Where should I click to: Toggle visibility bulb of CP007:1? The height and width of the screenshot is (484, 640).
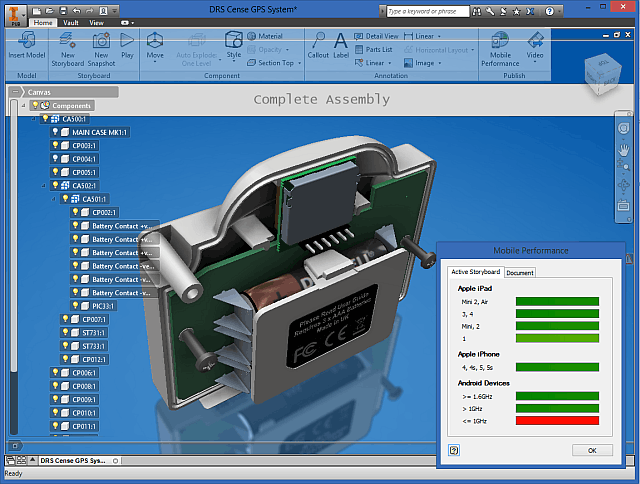[65, 319]
